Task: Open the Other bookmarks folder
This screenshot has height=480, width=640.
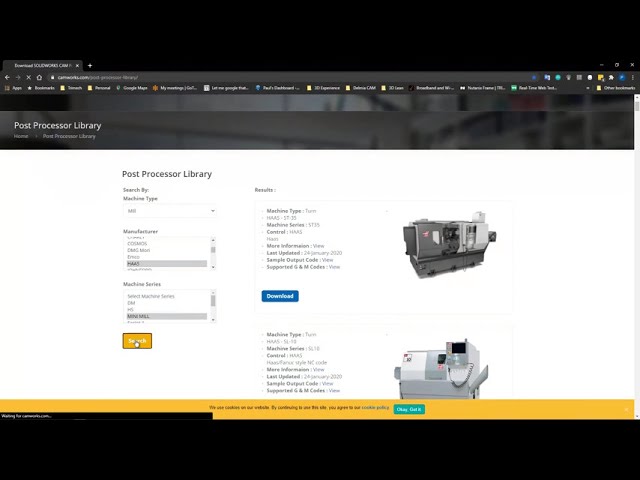Action: (616, 88)
